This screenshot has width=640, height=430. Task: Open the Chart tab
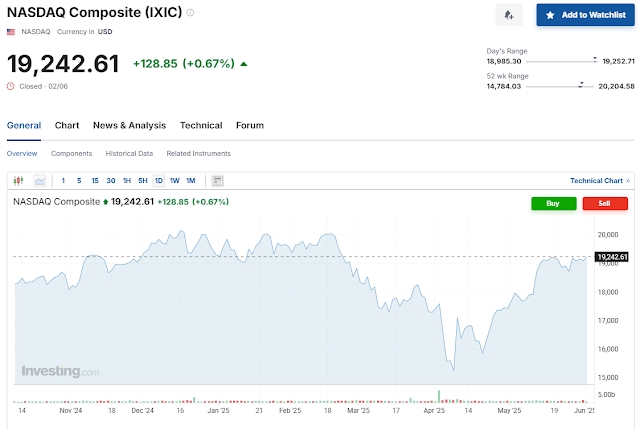[67, 126]
